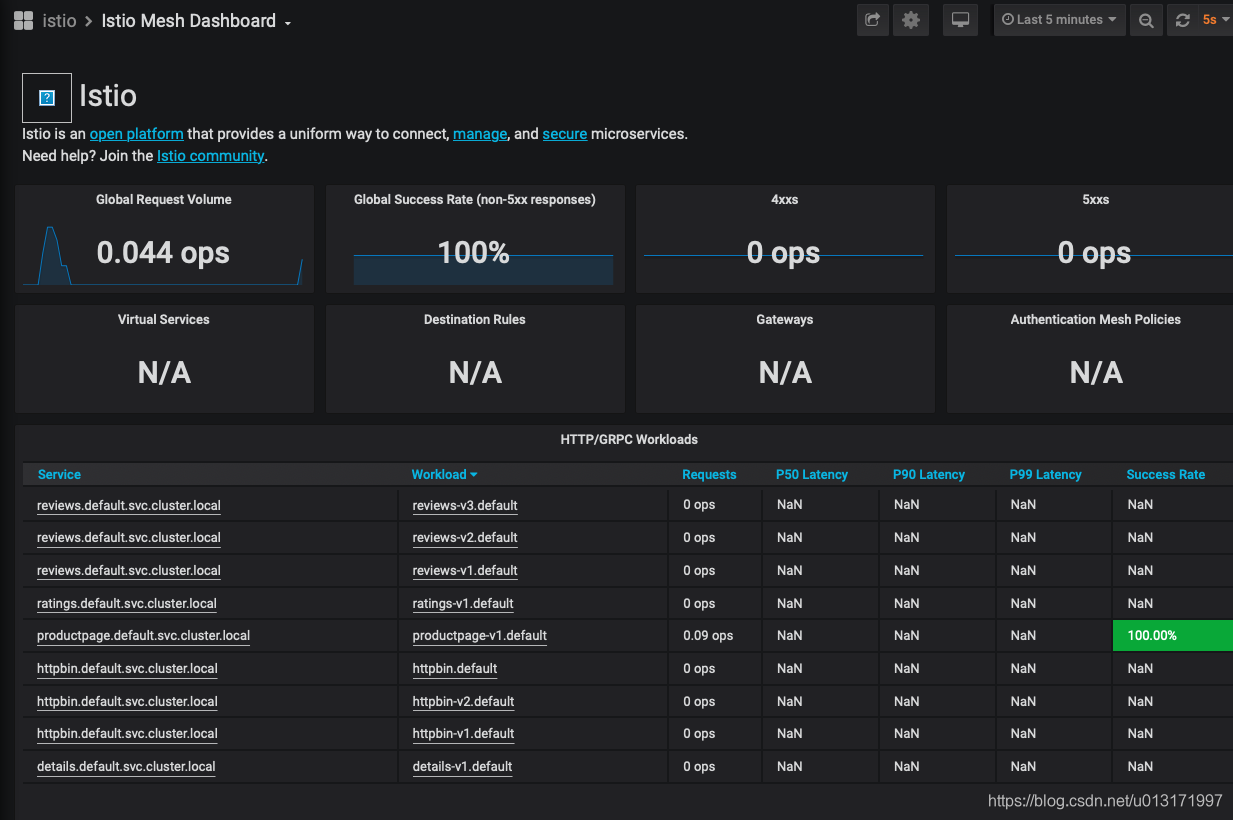Open the reviews-v1.default workload link

tap(465, 571)
